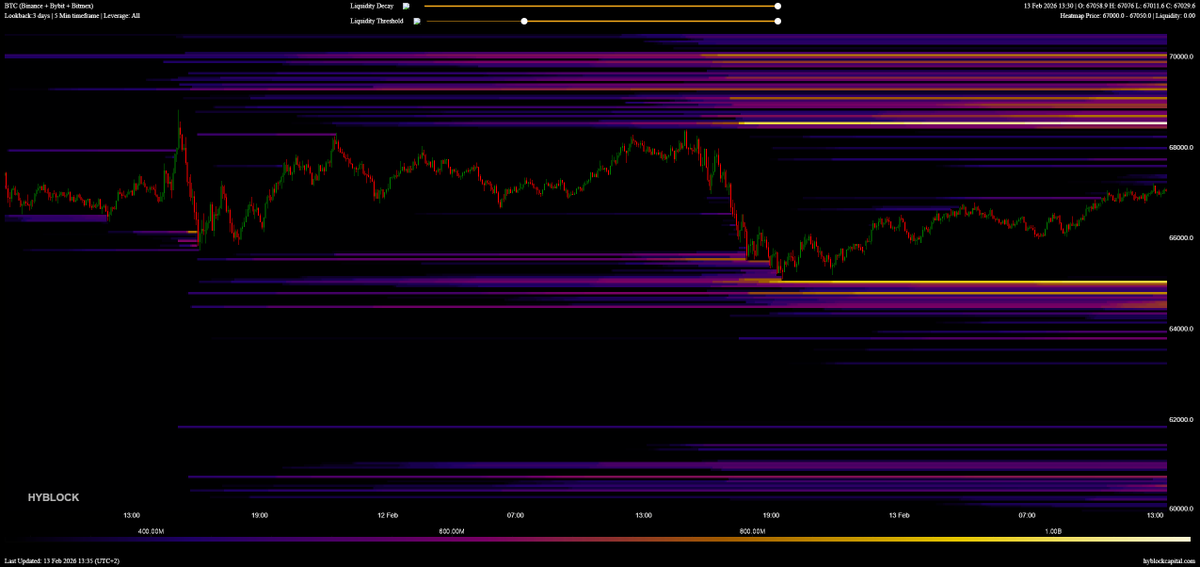The image size is (1200, 567).
Task: Click the 60000.0 price axis label
Action: coord(1182,509)
